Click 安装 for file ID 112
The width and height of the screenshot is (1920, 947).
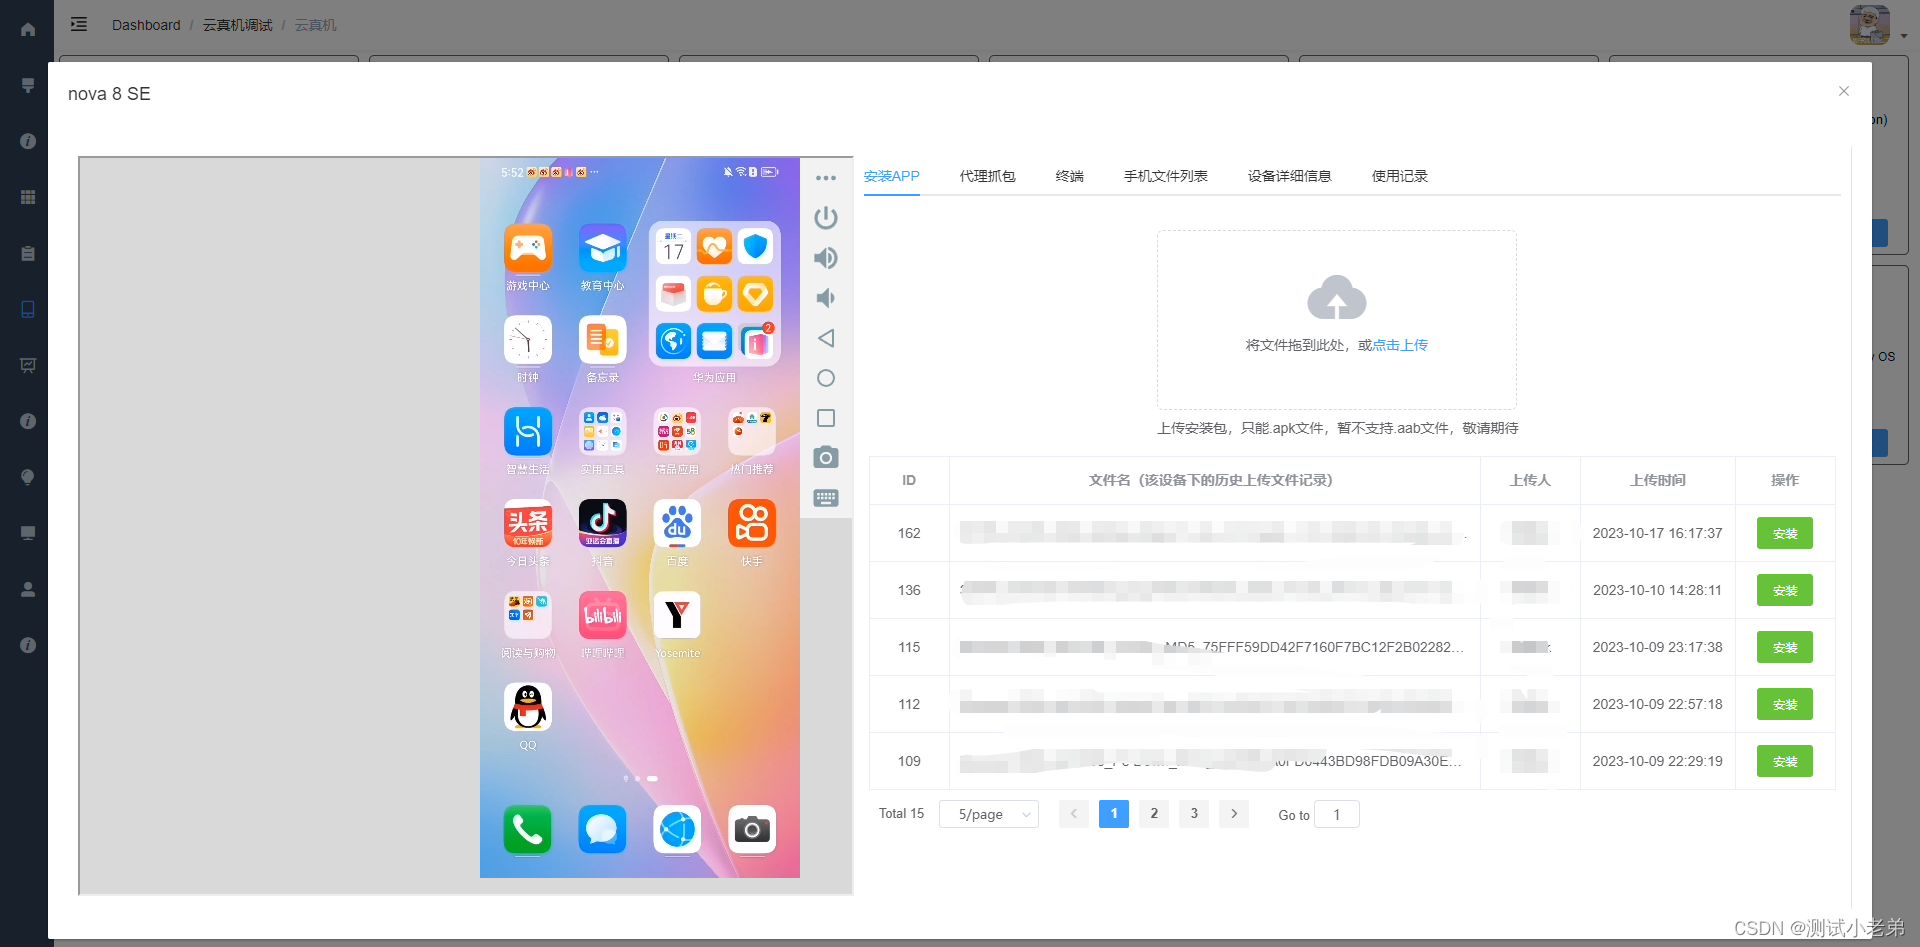pos(1785,704)
